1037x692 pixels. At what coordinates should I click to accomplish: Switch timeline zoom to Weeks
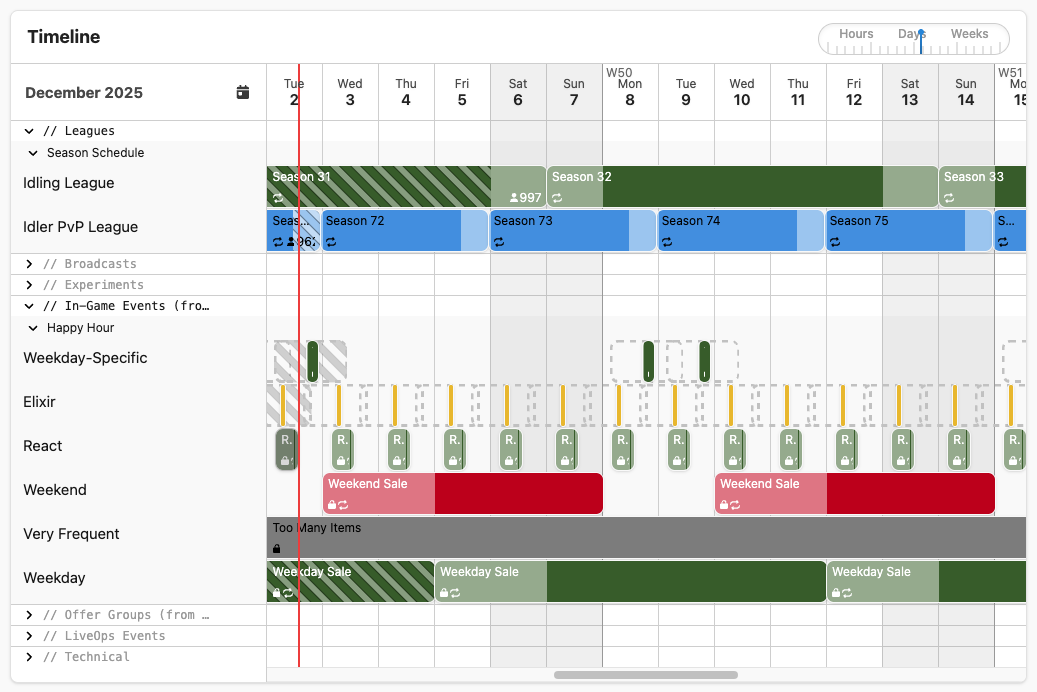coord(969,33)
